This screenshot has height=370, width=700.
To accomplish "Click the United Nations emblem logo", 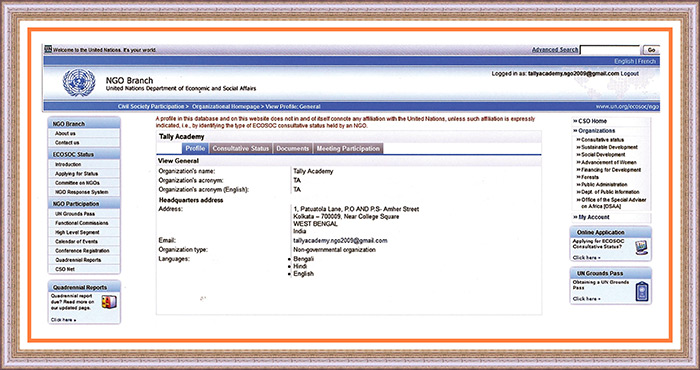I will [79, 83].
